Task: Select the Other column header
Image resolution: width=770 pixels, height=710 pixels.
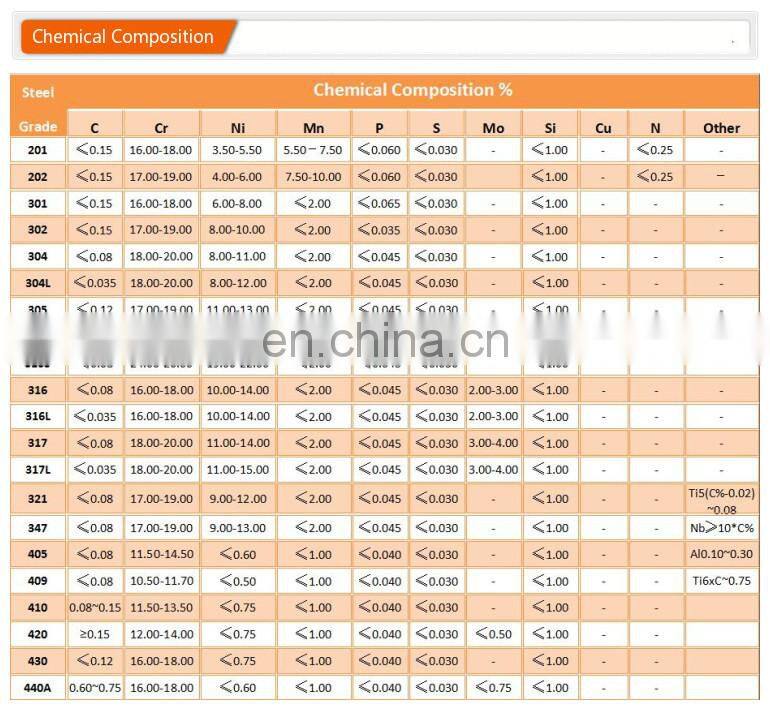Action: (x=721, y=127)
